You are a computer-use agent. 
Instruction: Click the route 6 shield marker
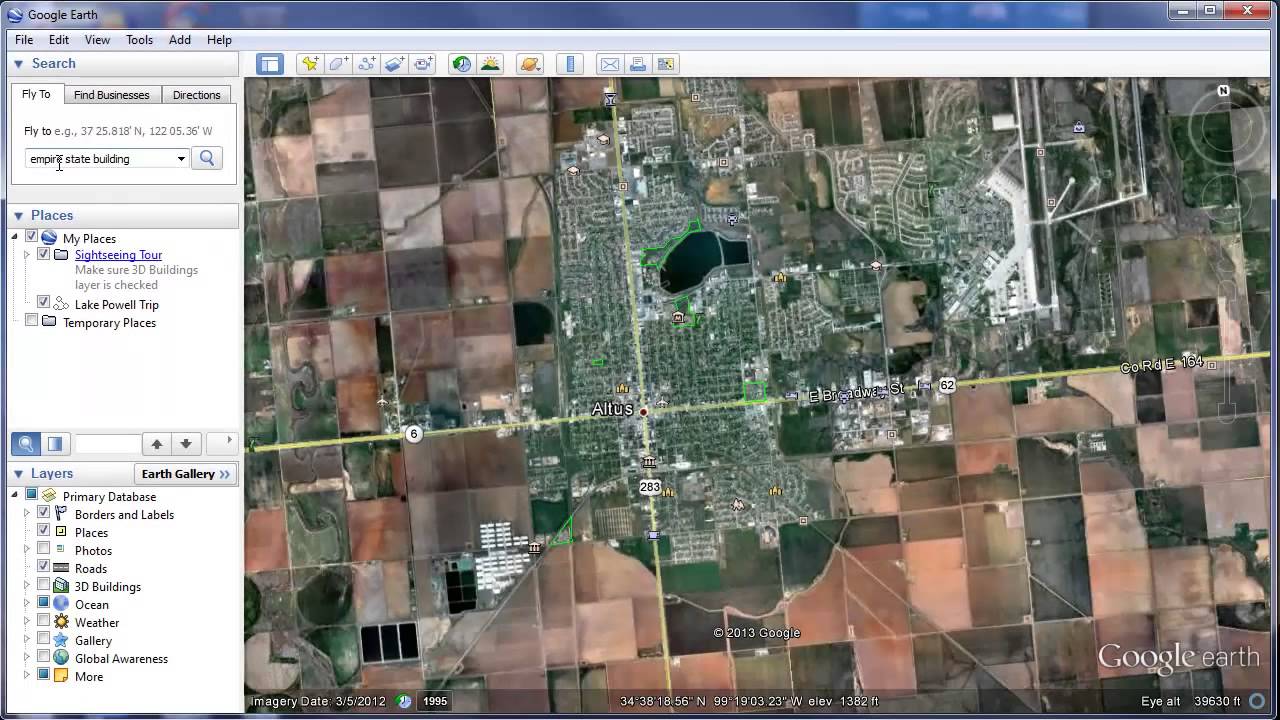413,434
